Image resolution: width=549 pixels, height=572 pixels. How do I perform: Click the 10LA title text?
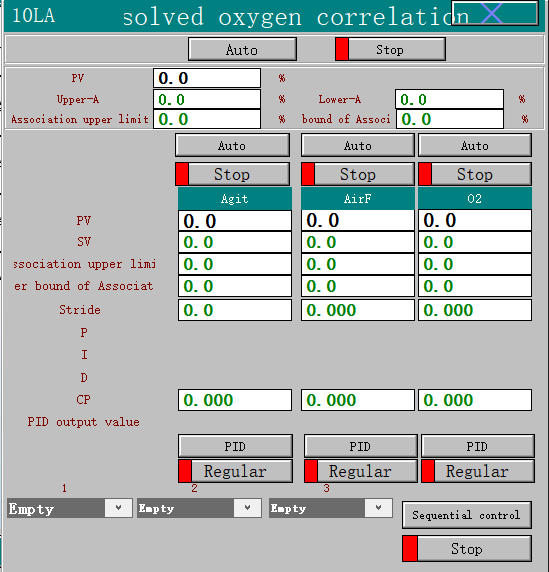pyautogui.click(x=34, y=16)
